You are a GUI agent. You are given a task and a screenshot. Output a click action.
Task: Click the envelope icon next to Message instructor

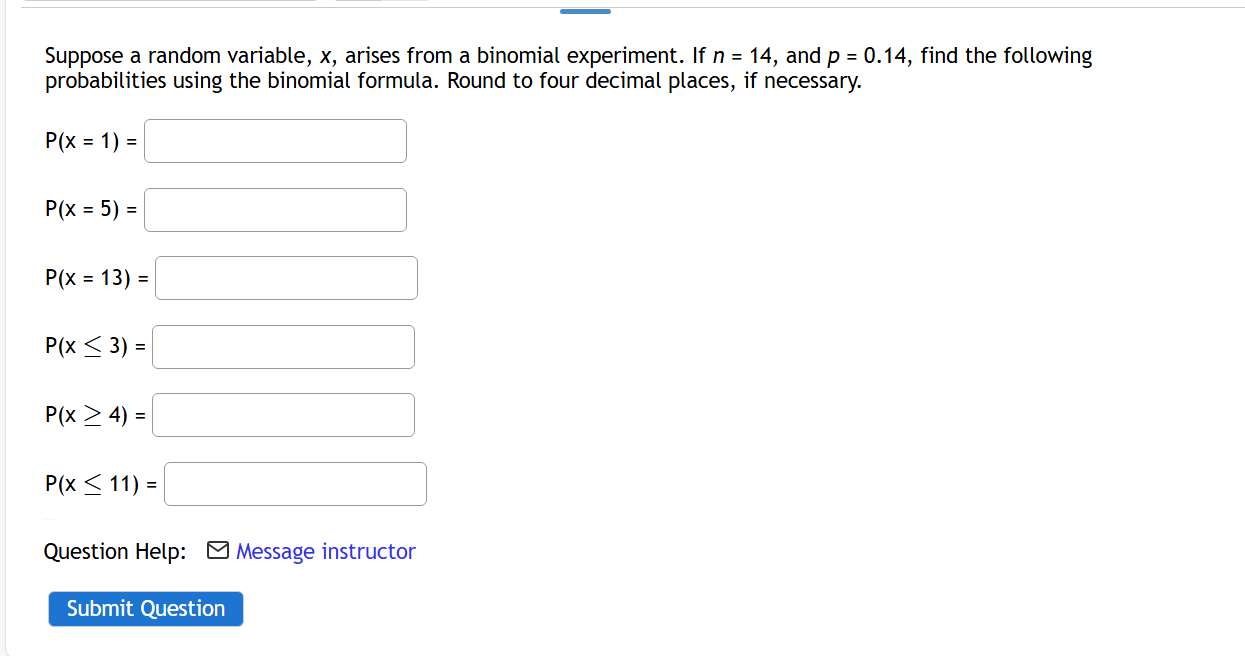point(218,549)
